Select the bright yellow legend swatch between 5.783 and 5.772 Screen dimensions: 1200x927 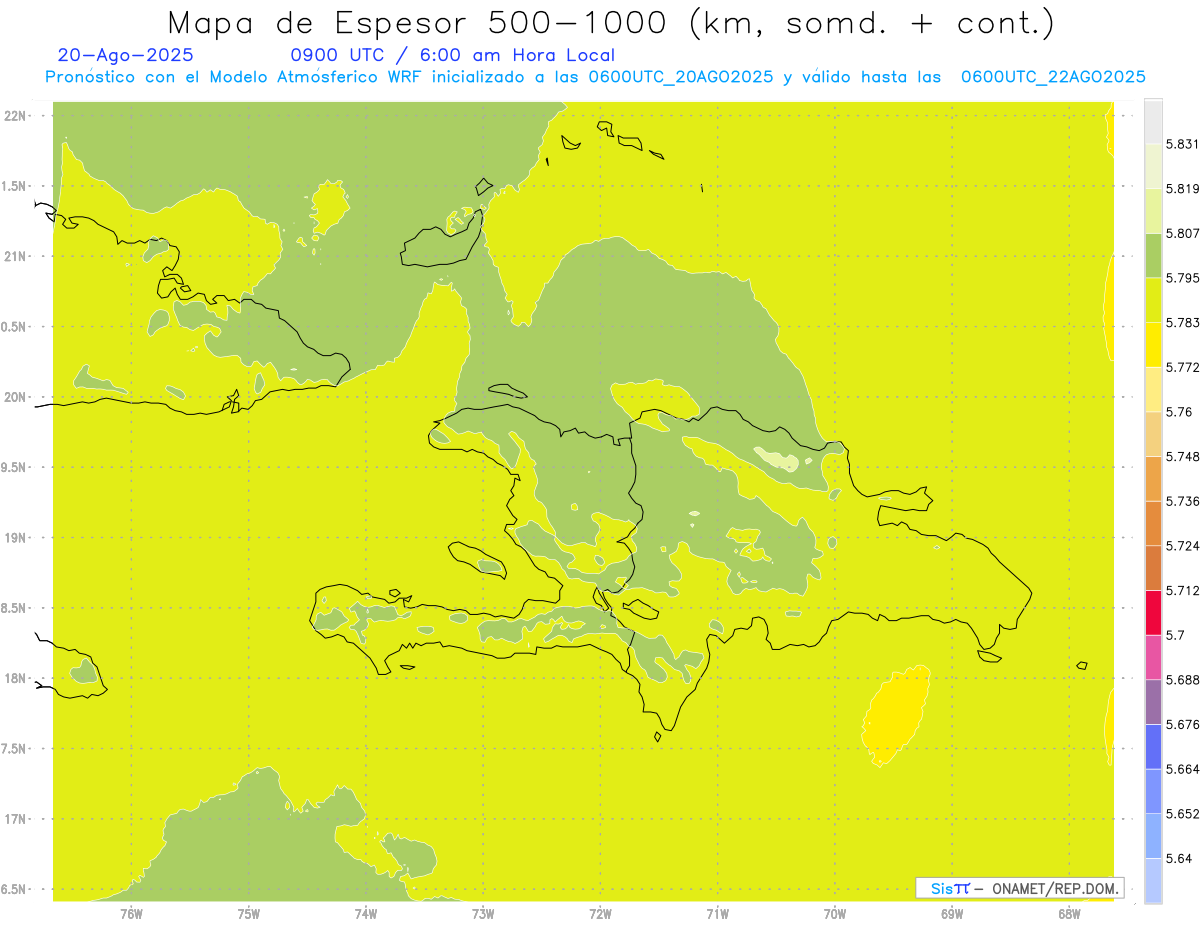tap(1153, 344)
